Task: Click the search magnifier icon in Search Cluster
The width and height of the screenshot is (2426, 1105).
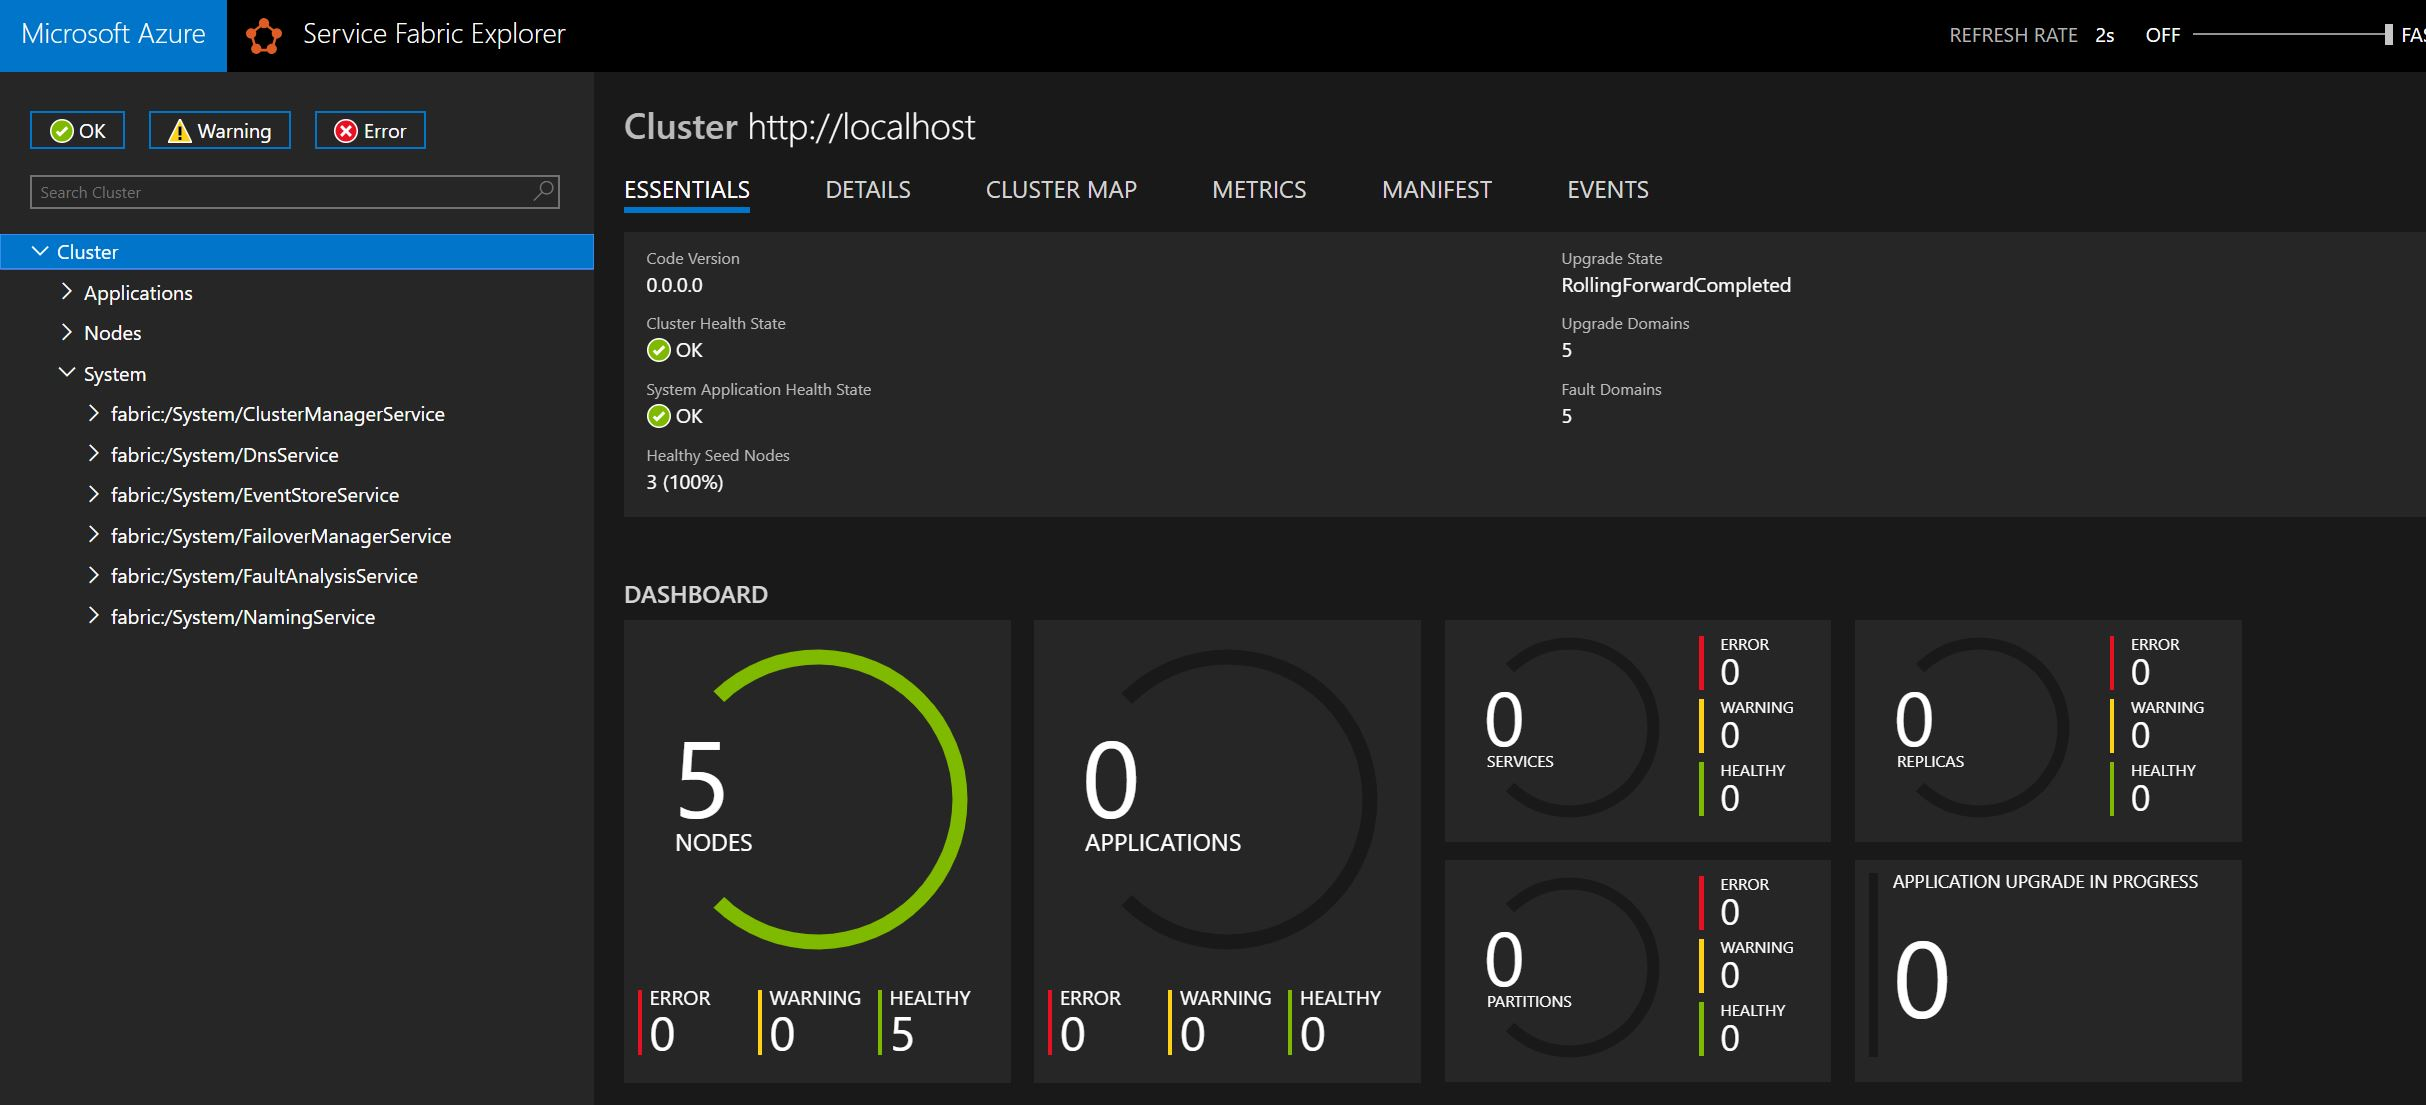Action: pos(543,191)
